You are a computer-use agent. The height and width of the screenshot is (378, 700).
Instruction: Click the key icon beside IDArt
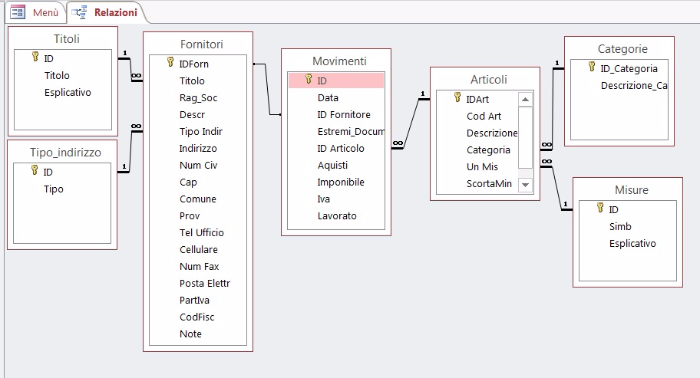(x=457, y=97)
